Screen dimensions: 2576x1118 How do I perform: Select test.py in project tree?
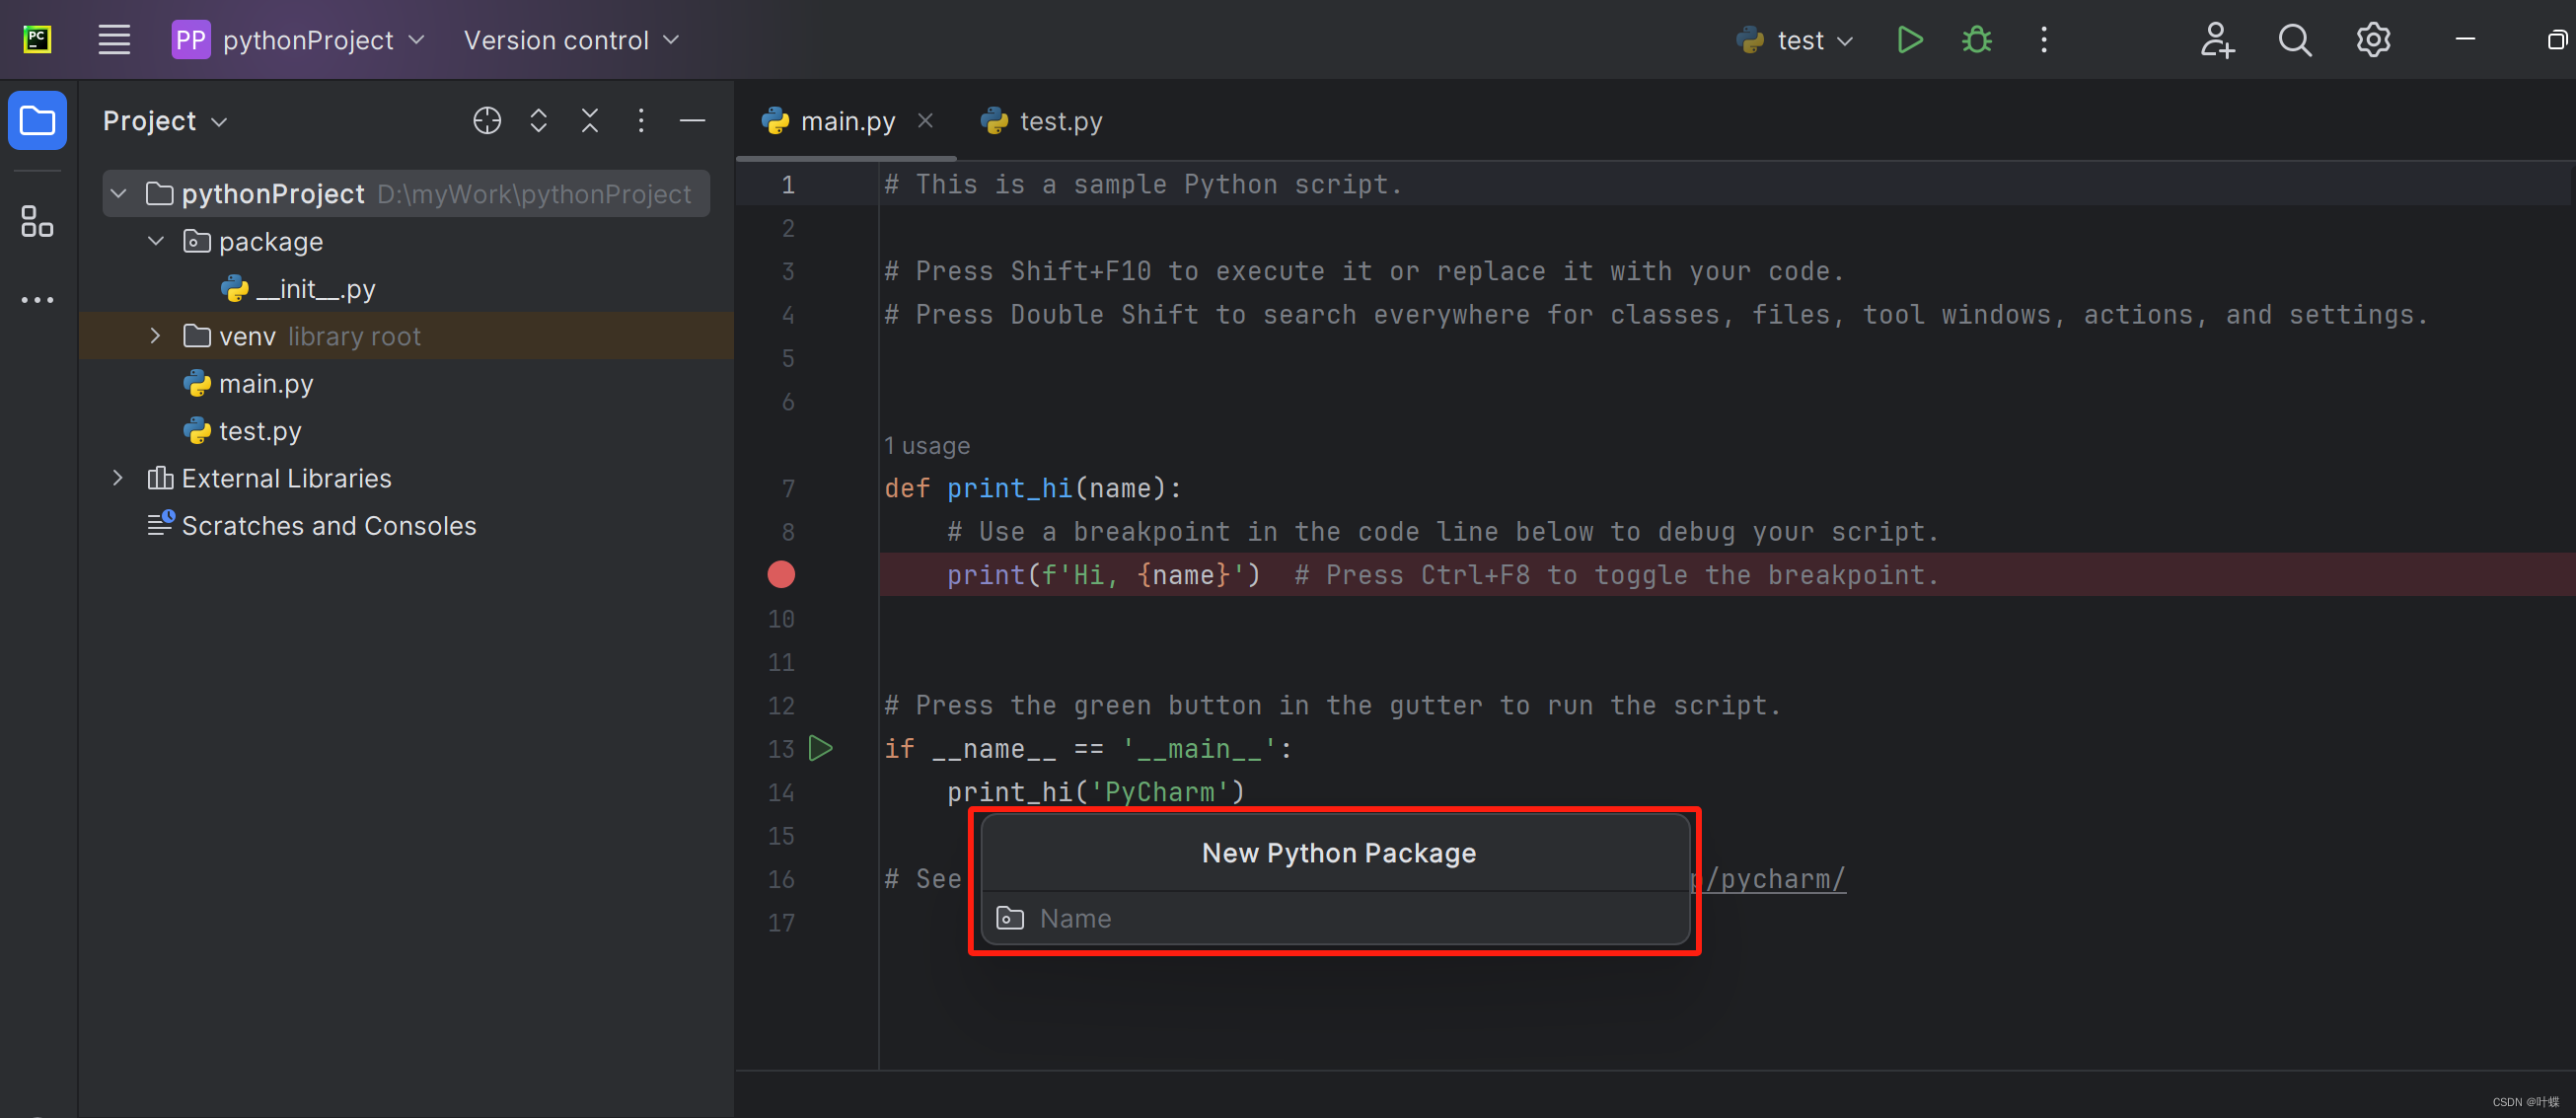[x=242, y=431]
